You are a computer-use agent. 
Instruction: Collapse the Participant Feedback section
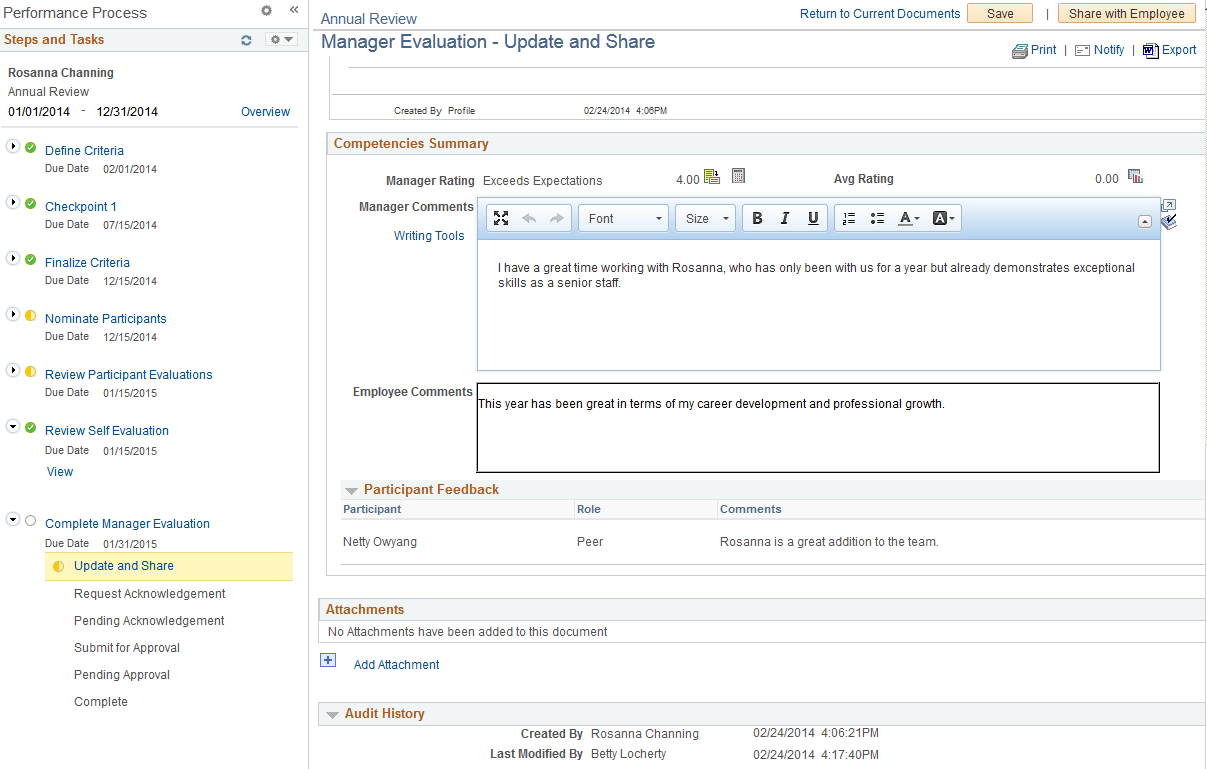351,490
